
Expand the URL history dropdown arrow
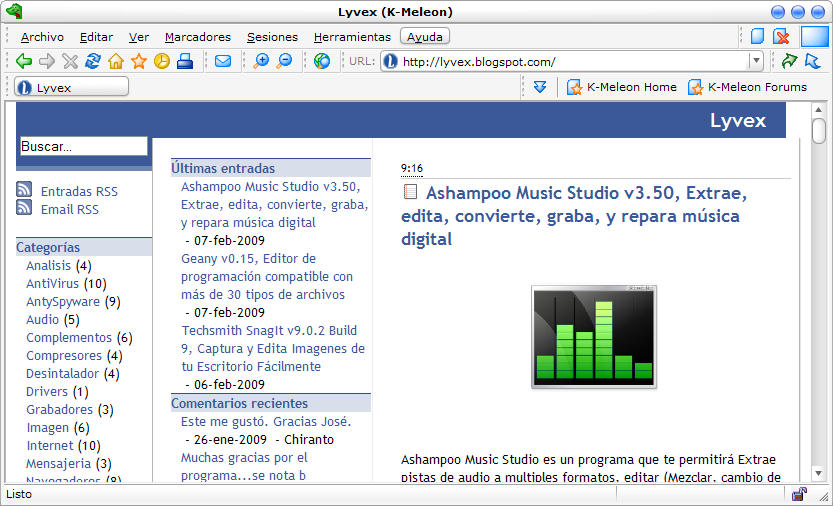(x=755, y=61)
